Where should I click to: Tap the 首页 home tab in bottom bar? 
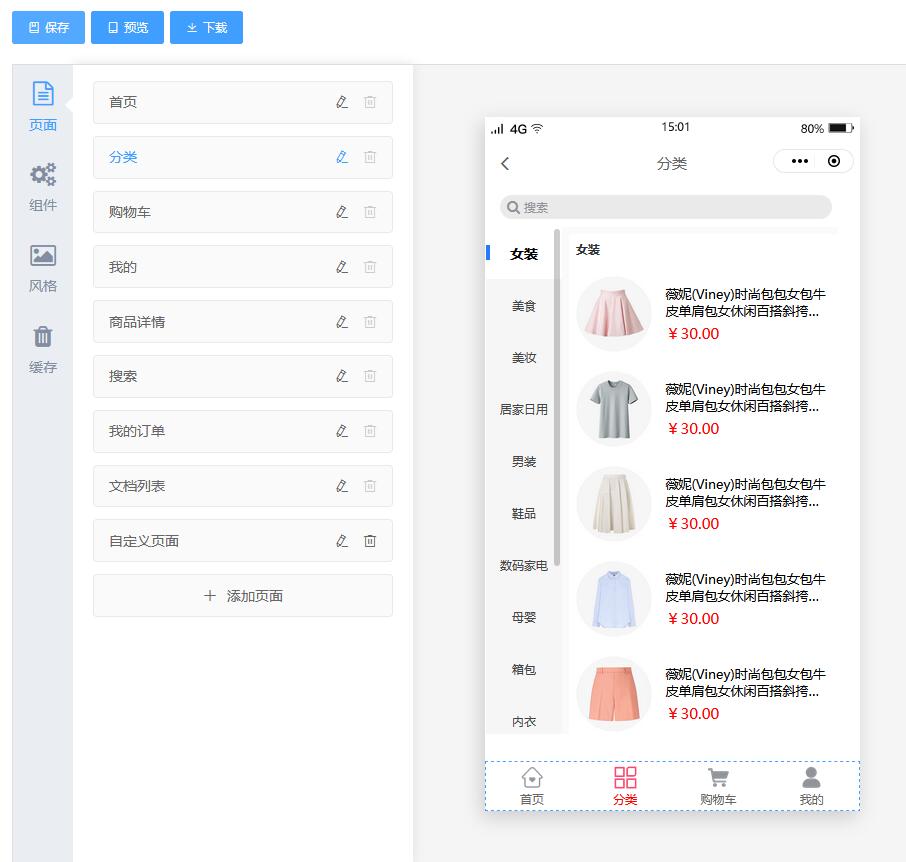click(532, 786)
